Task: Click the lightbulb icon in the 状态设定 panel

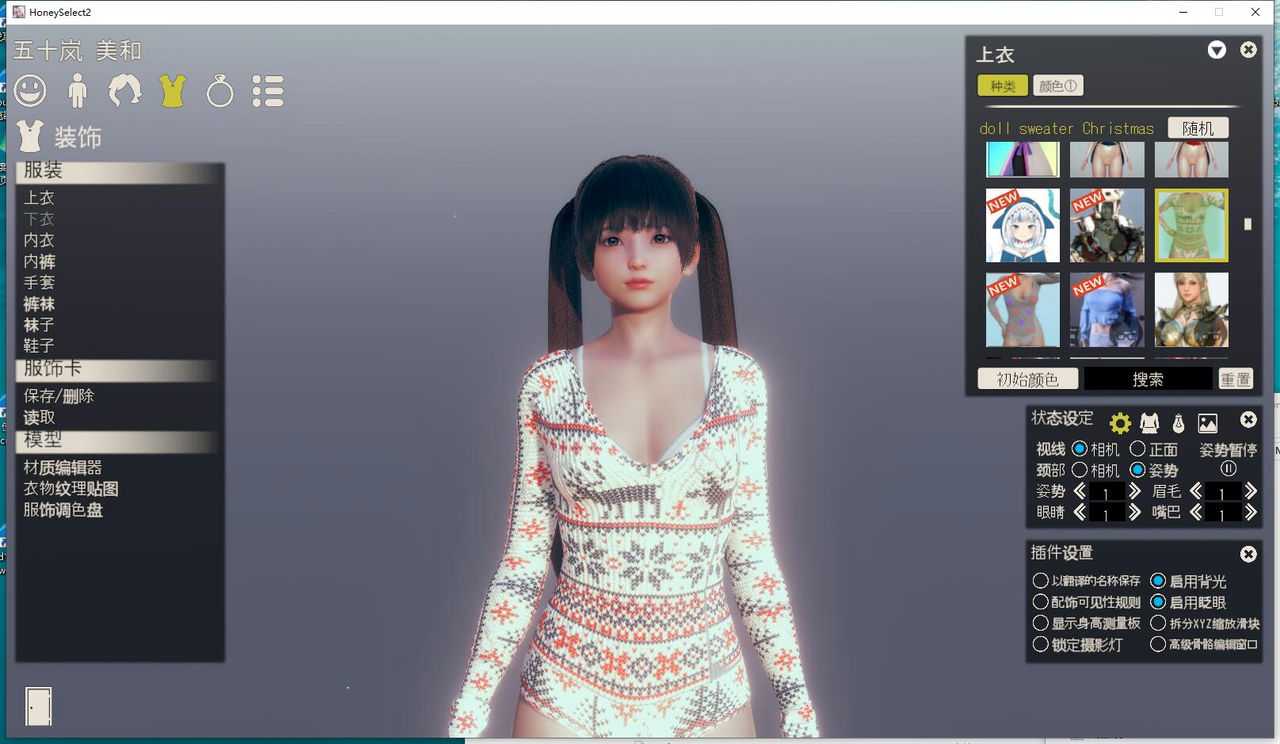Action: [x=1179, y=422]
